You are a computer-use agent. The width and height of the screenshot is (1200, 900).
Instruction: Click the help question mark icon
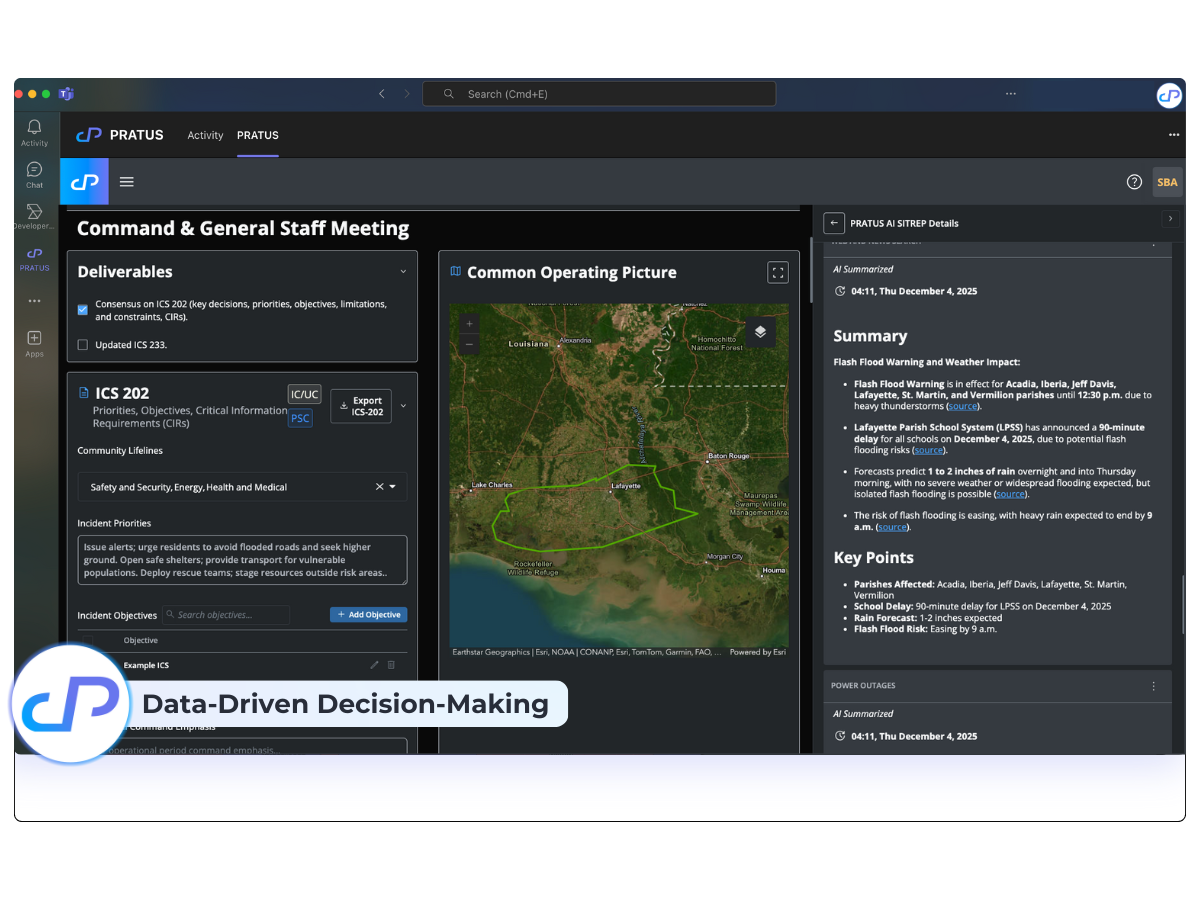pyautogui.click(x=1134, y=182)
